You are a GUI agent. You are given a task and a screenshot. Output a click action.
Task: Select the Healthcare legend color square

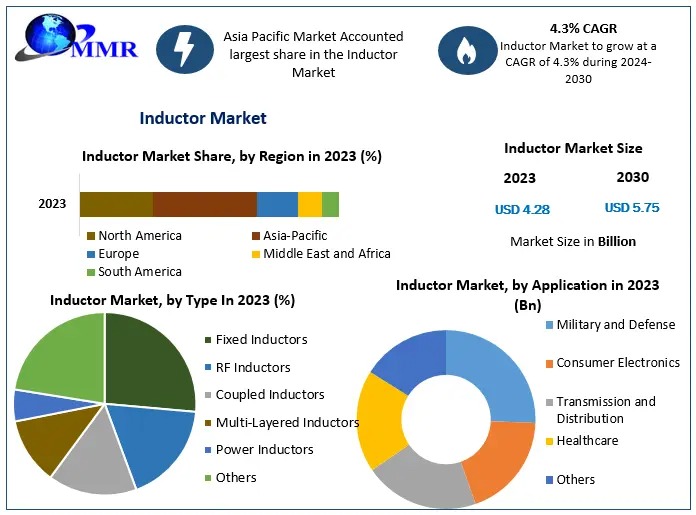pos(549,441)
